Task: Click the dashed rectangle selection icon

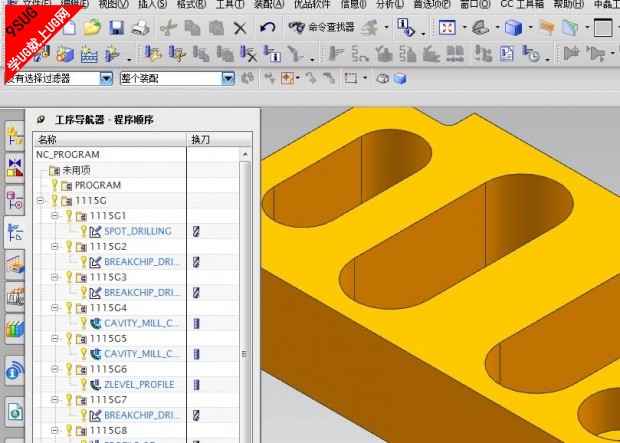Action: point(351,78)
